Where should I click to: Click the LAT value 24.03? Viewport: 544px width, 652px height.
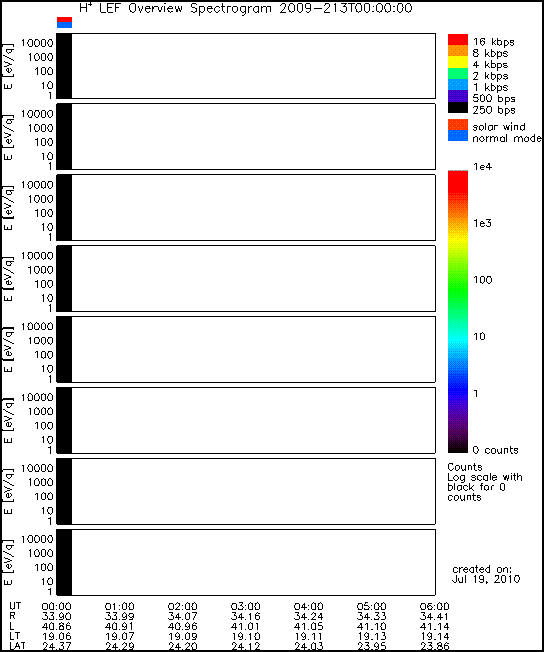coord(309,647)
